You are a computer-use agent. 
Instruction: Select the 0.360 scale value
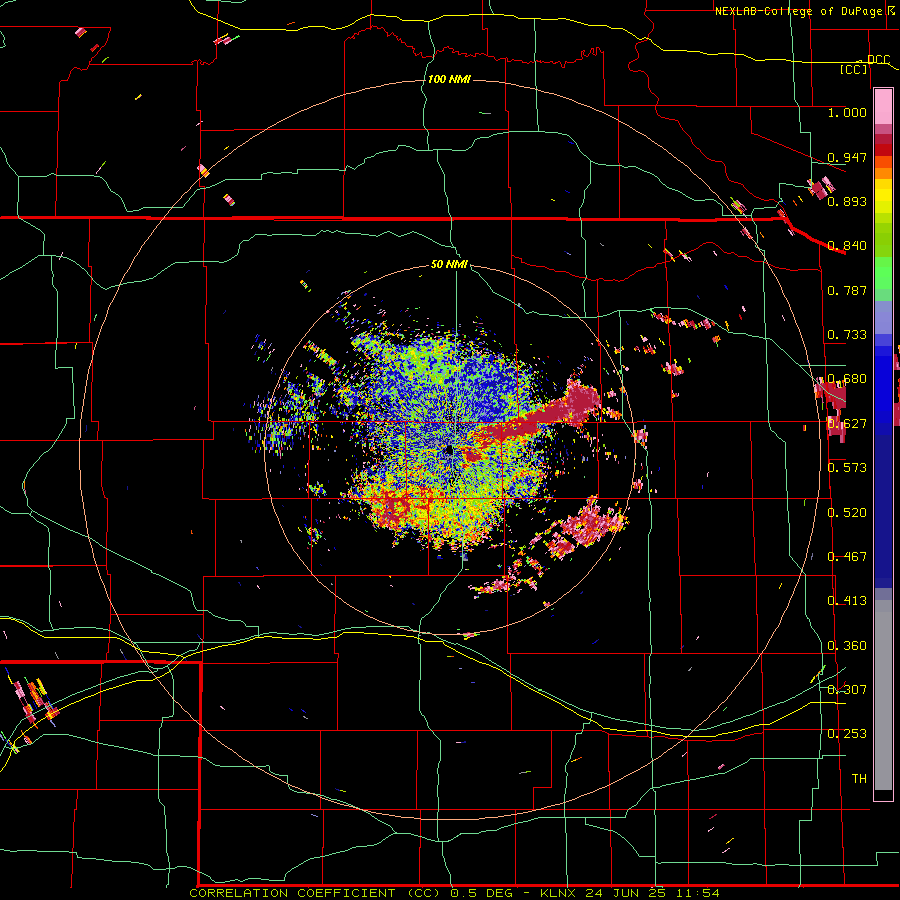[x=847, y=645]
